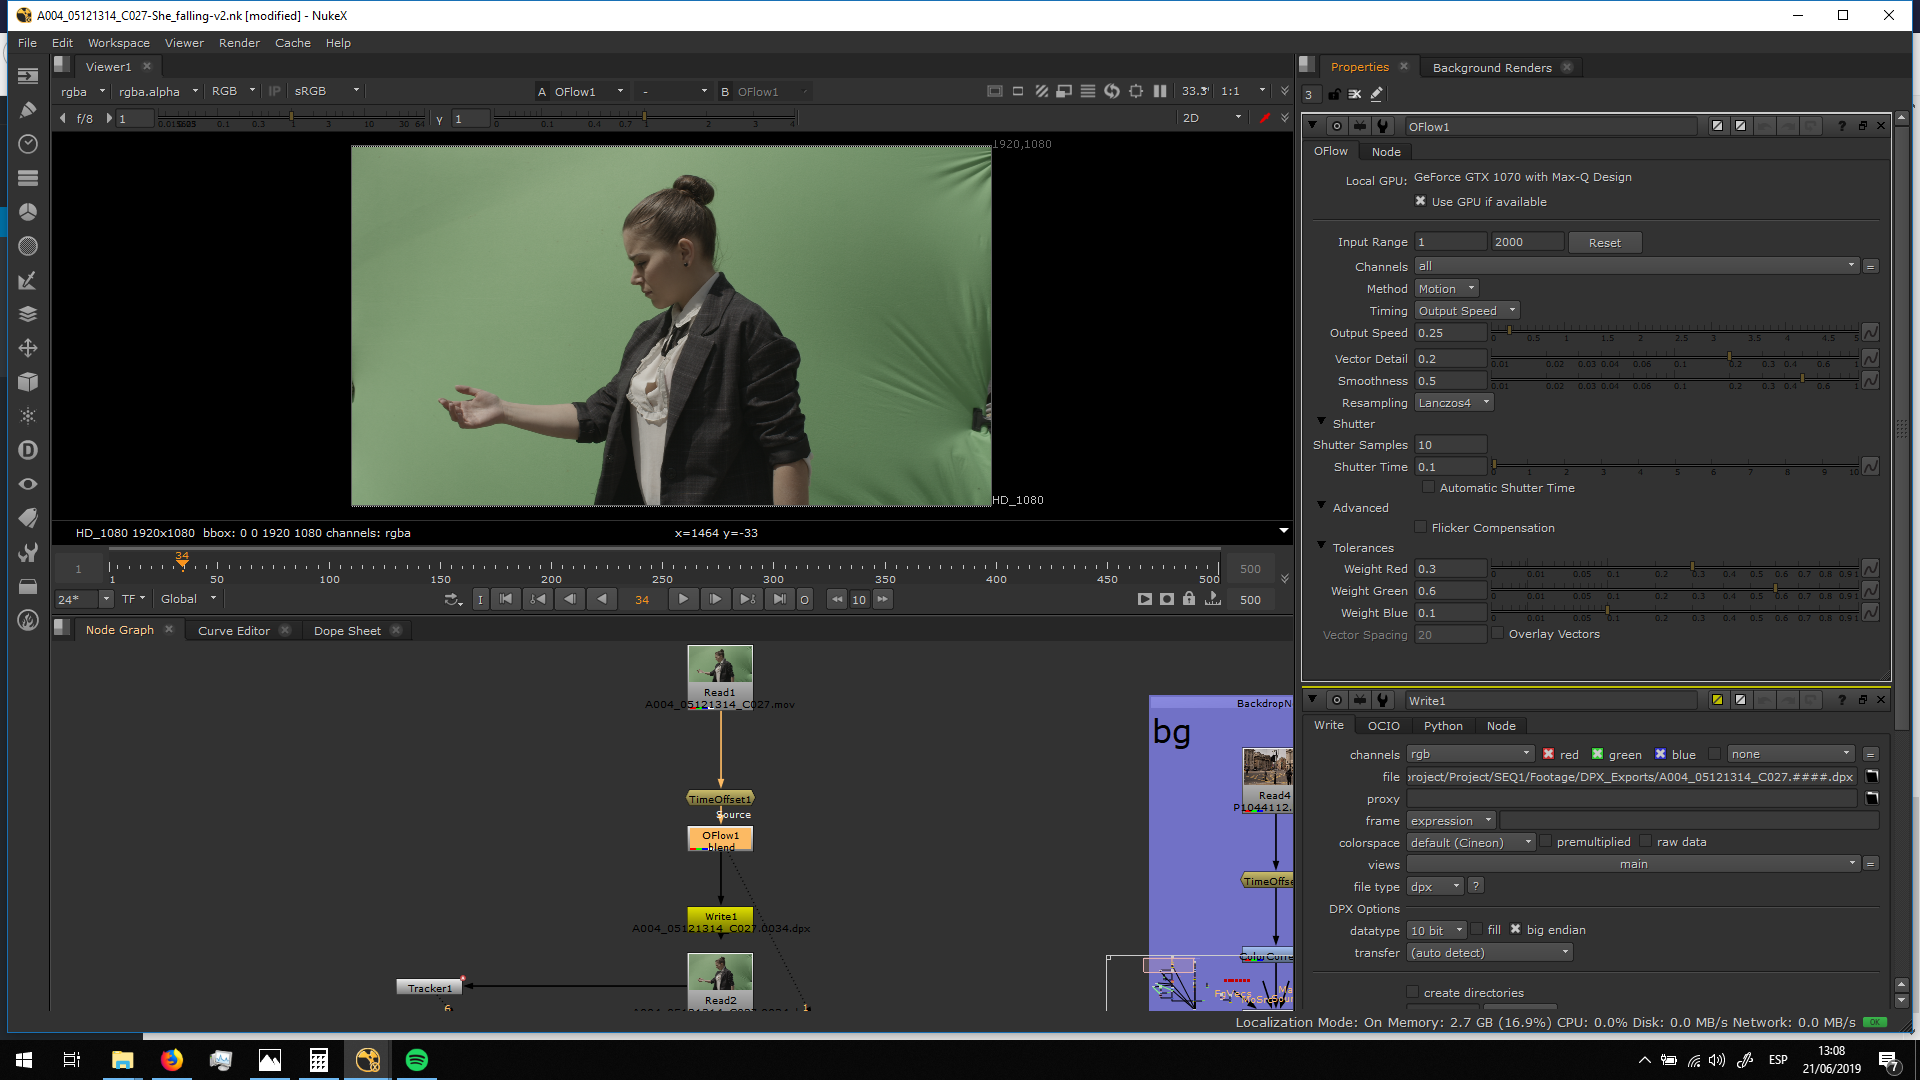Image resolution: width=1920 pixels, height=1080 pixels.
Task: Enable Flicker Compensation checkbox
Action: click(x=1420, y=528)
